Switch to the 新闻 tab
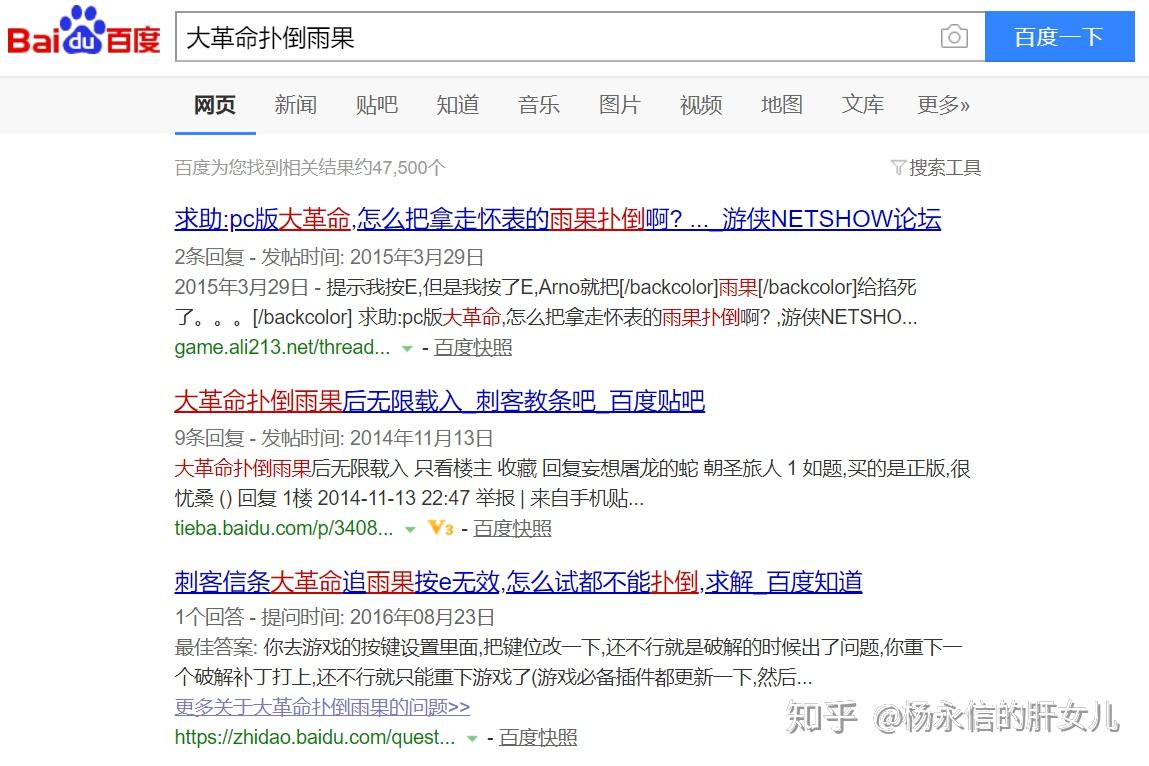This screenshot has height=766, width=1149. 295,105
